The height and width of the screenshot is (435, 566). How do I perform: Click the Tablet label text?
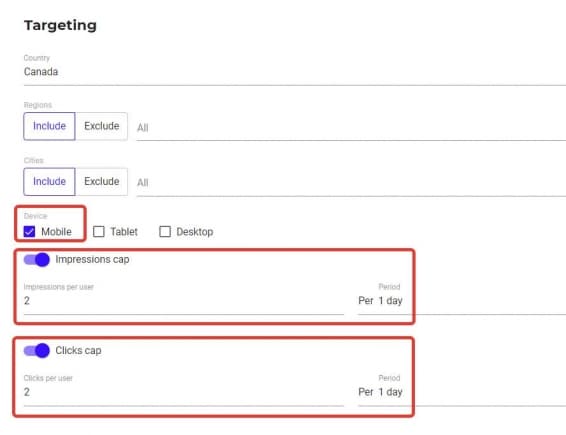point(124,232)
